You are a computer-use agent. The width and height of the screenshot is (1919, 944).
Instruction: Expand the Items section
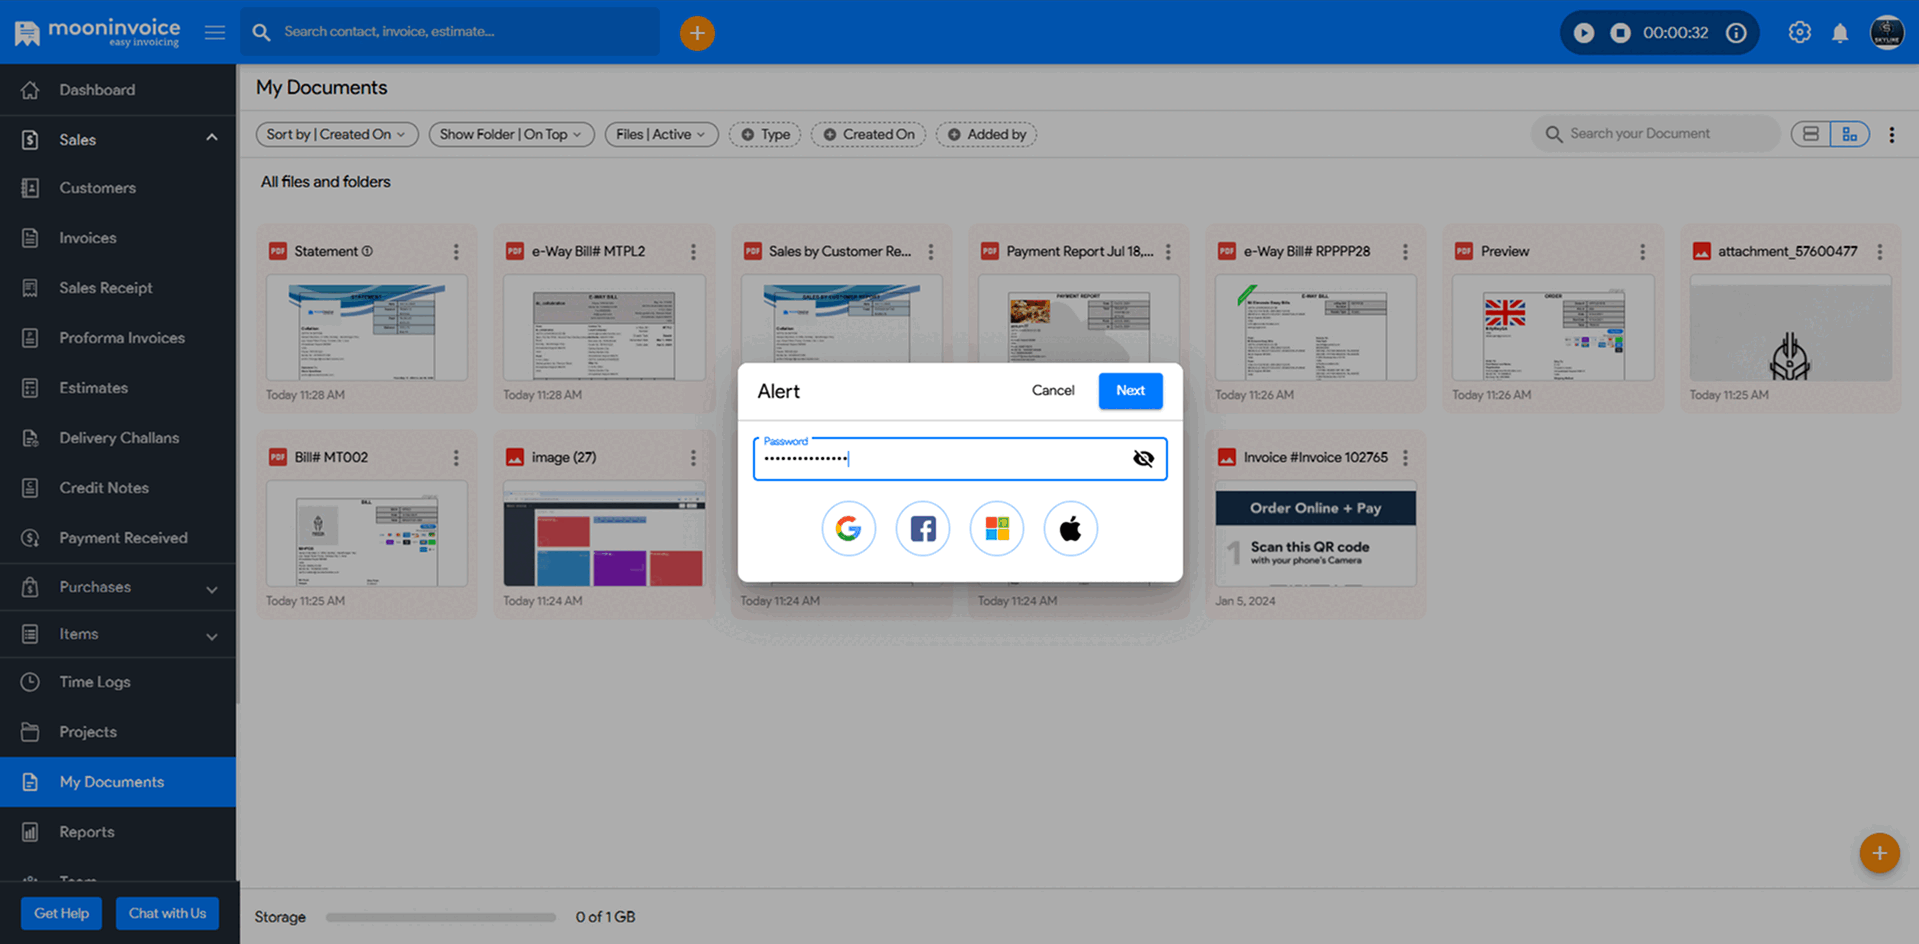click(x=118, y=634)
